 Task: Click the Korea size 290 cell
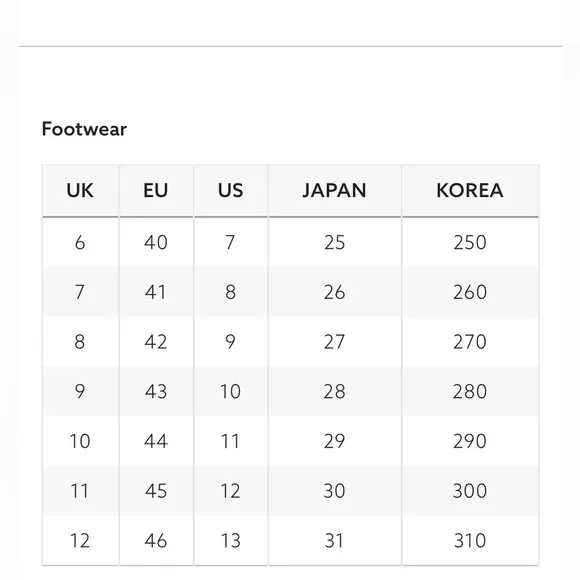470,441
